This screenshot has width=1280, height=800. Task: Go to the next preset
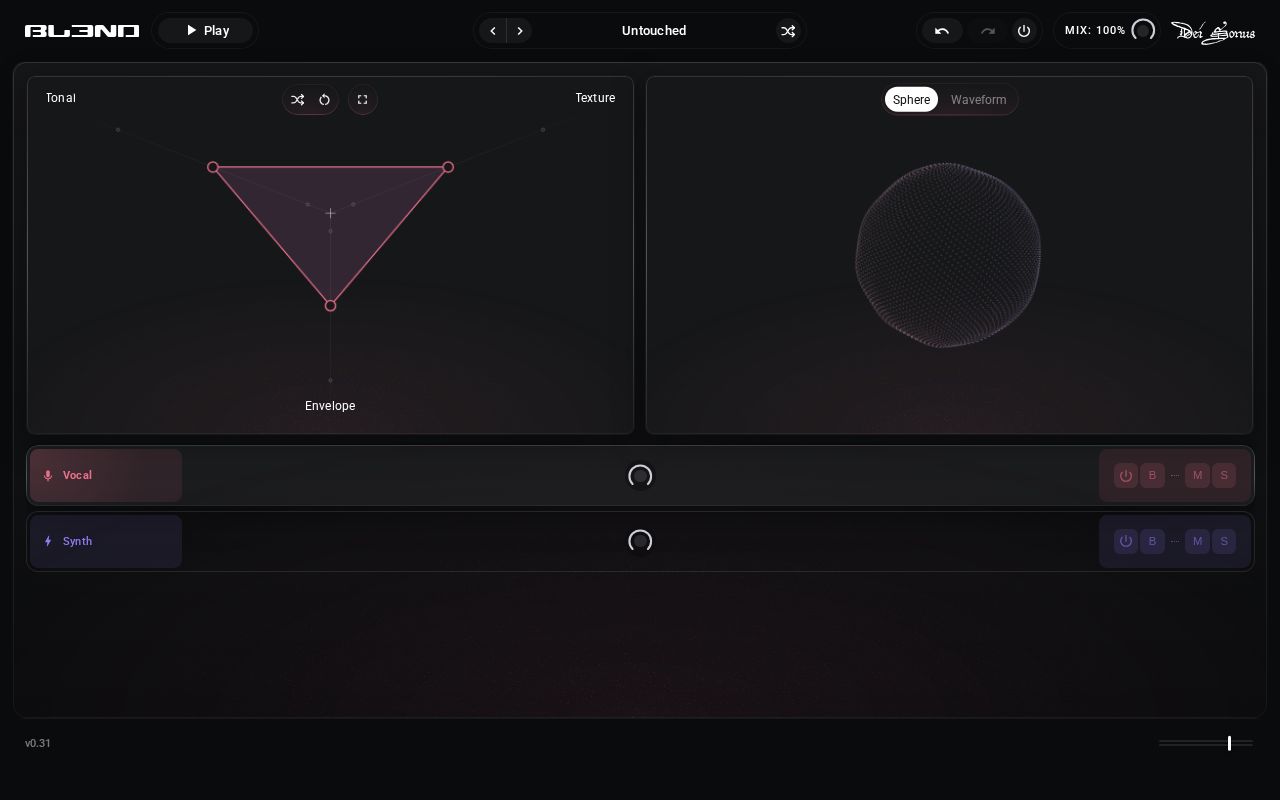[520, 31]
